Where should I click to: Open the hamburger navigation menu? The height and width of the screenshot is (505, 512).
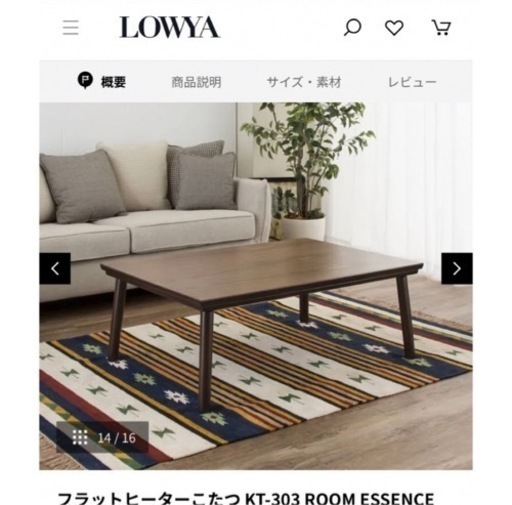71,27
